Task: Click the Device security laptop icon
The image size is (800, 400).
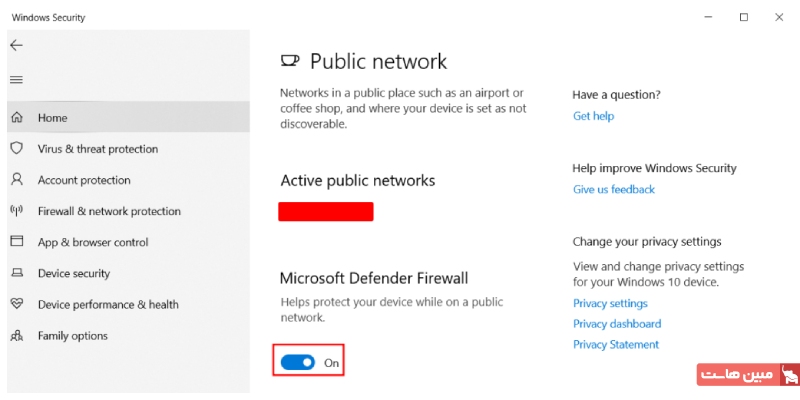Action: 16,273
